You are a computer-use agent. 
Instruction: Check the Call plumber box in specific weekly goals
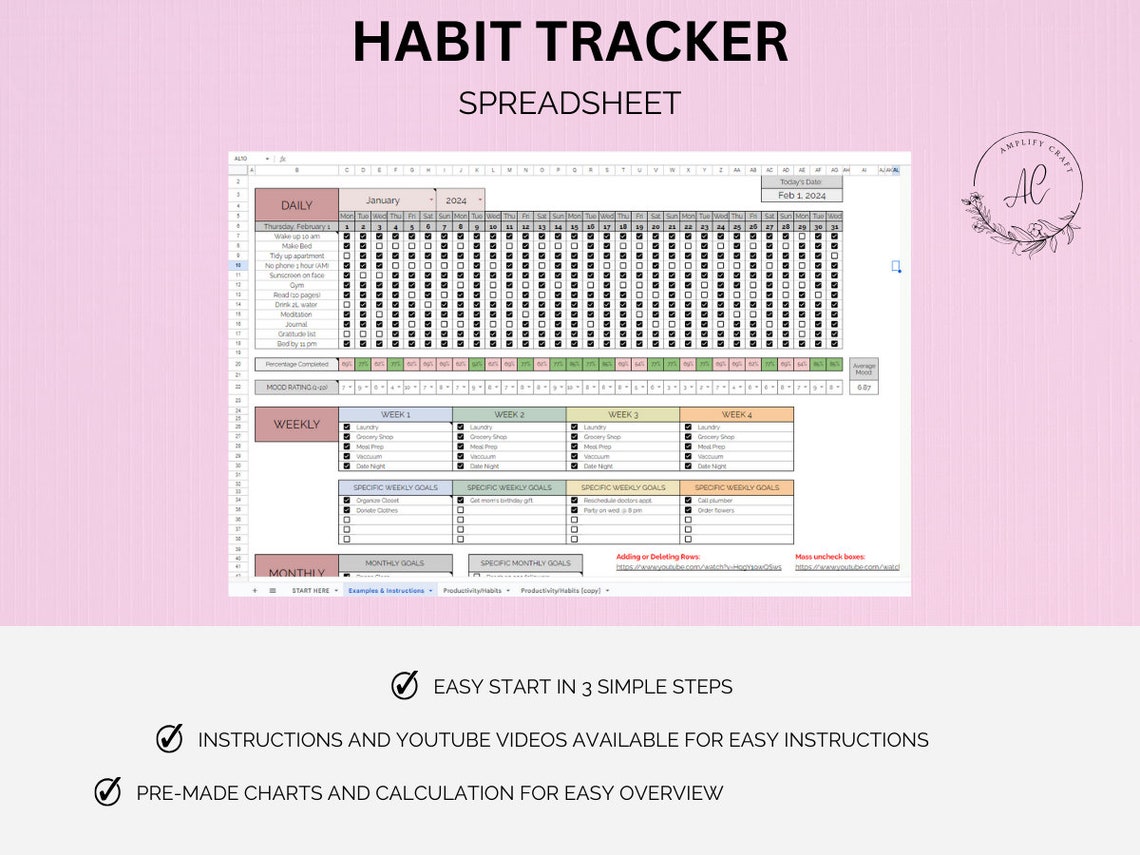click(x=687, y=501)
